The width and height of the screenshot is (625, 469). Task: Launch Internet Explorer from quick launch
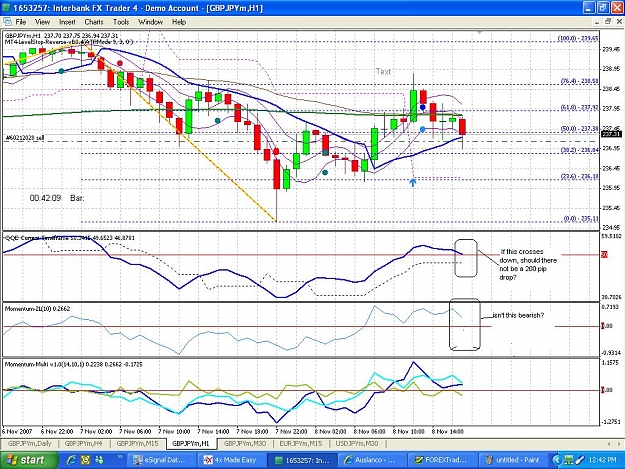pyautogui.click(x=71, y=460)
